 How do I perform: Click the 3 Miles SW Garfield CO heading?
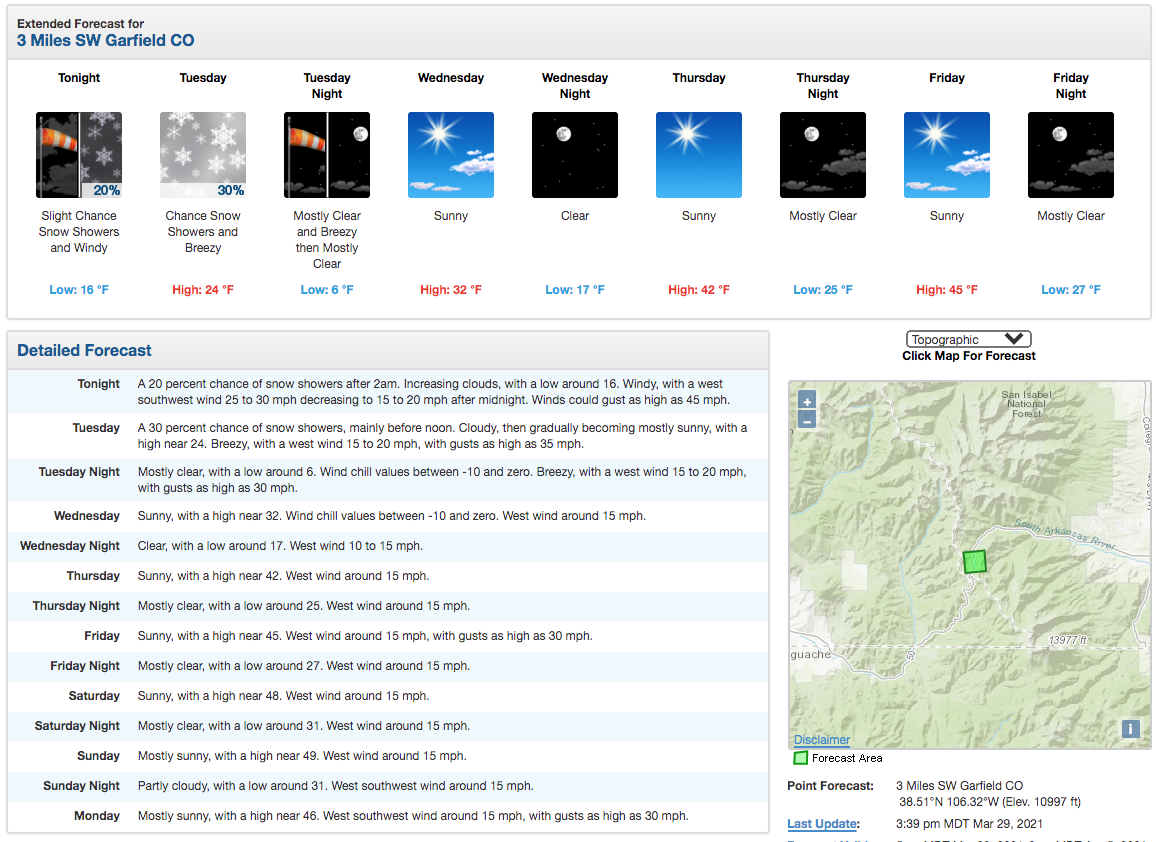pos(105,41)
